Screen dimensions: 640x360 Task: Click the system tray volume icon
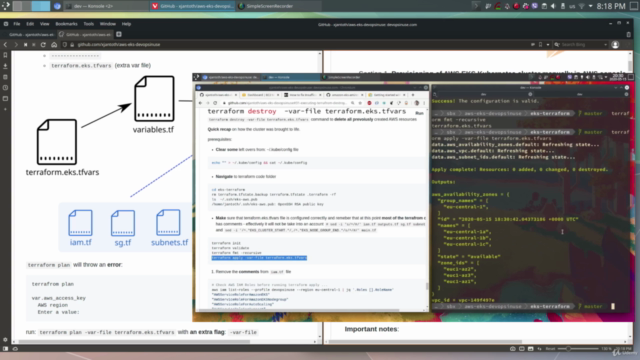[x=553, y=6]
